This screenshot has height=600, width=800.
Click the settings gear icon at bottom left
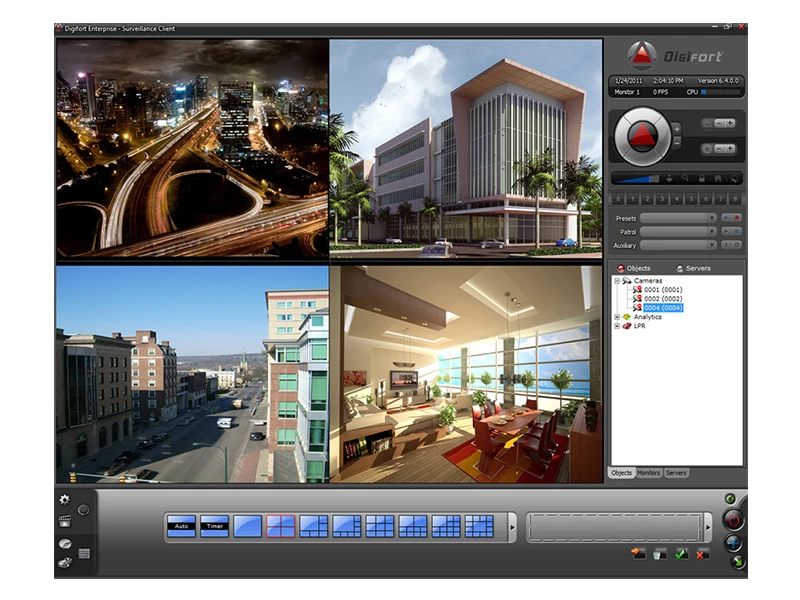[65, 499]
